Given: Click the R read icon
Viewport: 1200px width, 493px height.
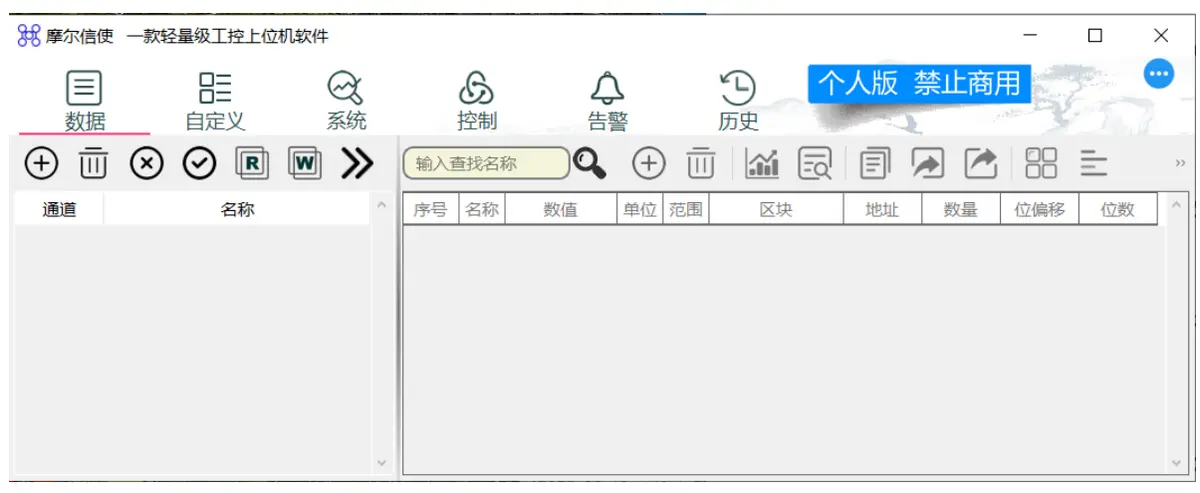Looking at the screenshot, I should [x=251, y=163].
